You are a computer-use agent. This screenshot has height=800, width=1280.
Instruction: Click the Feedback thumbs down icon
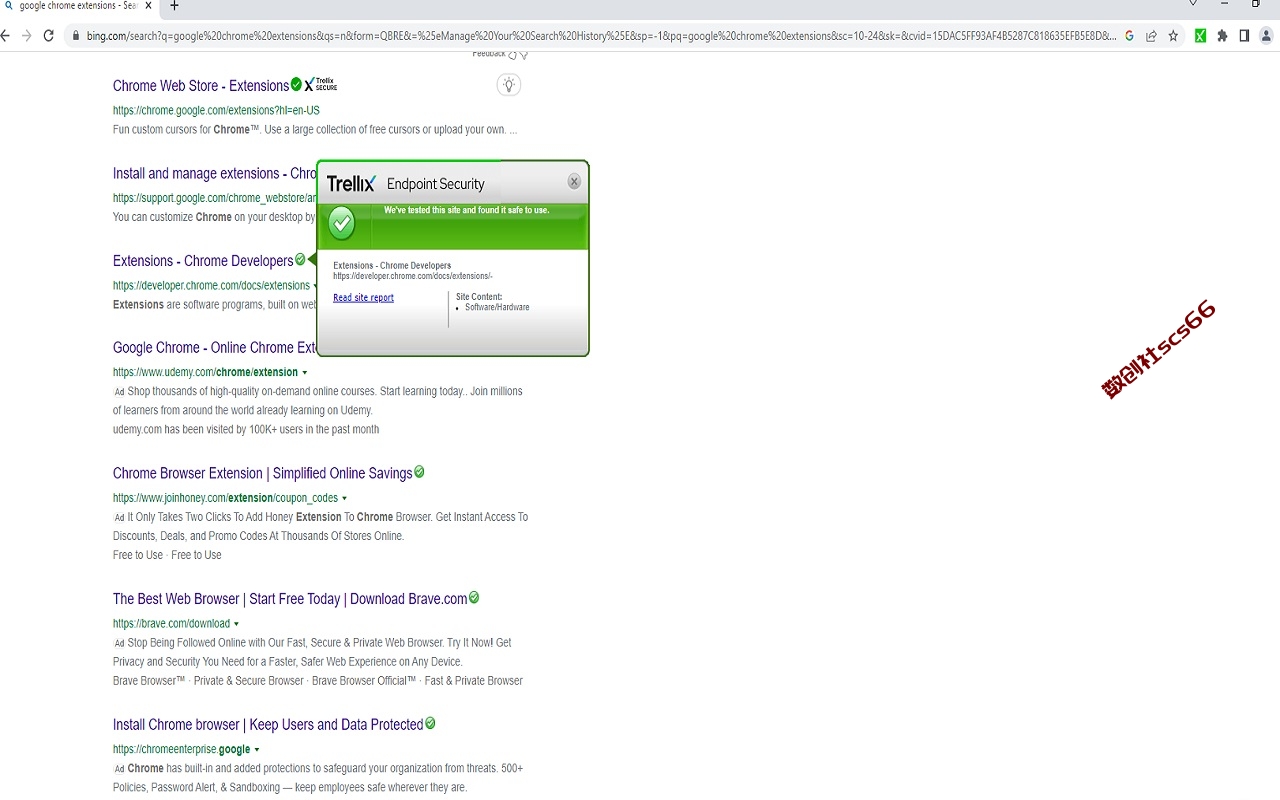[x=524, y=56]
